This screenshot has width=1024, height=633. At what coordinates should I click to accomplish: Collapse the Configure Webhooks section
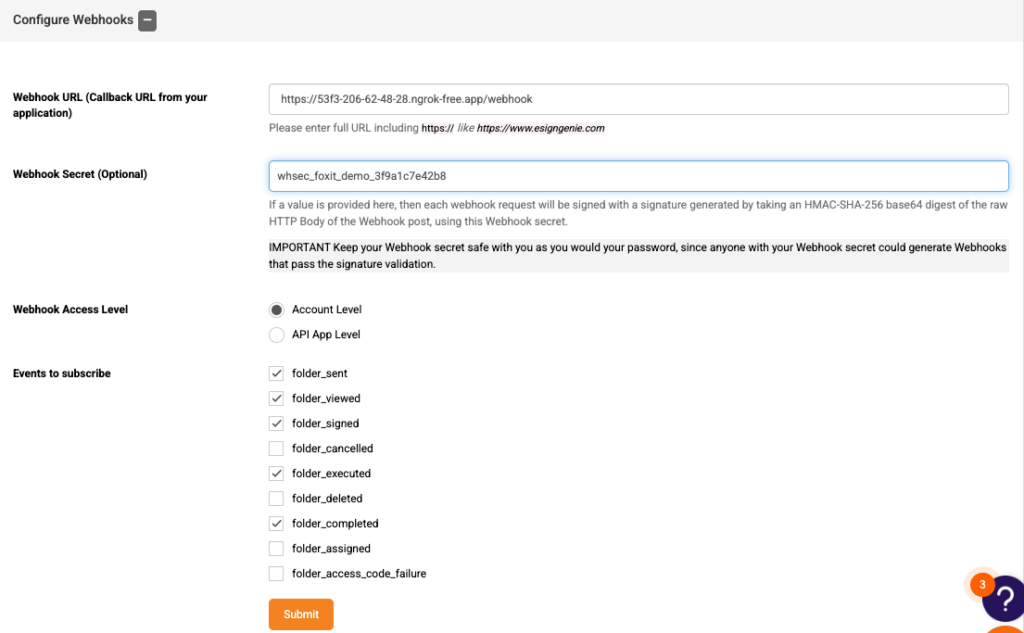pos(147,20)
